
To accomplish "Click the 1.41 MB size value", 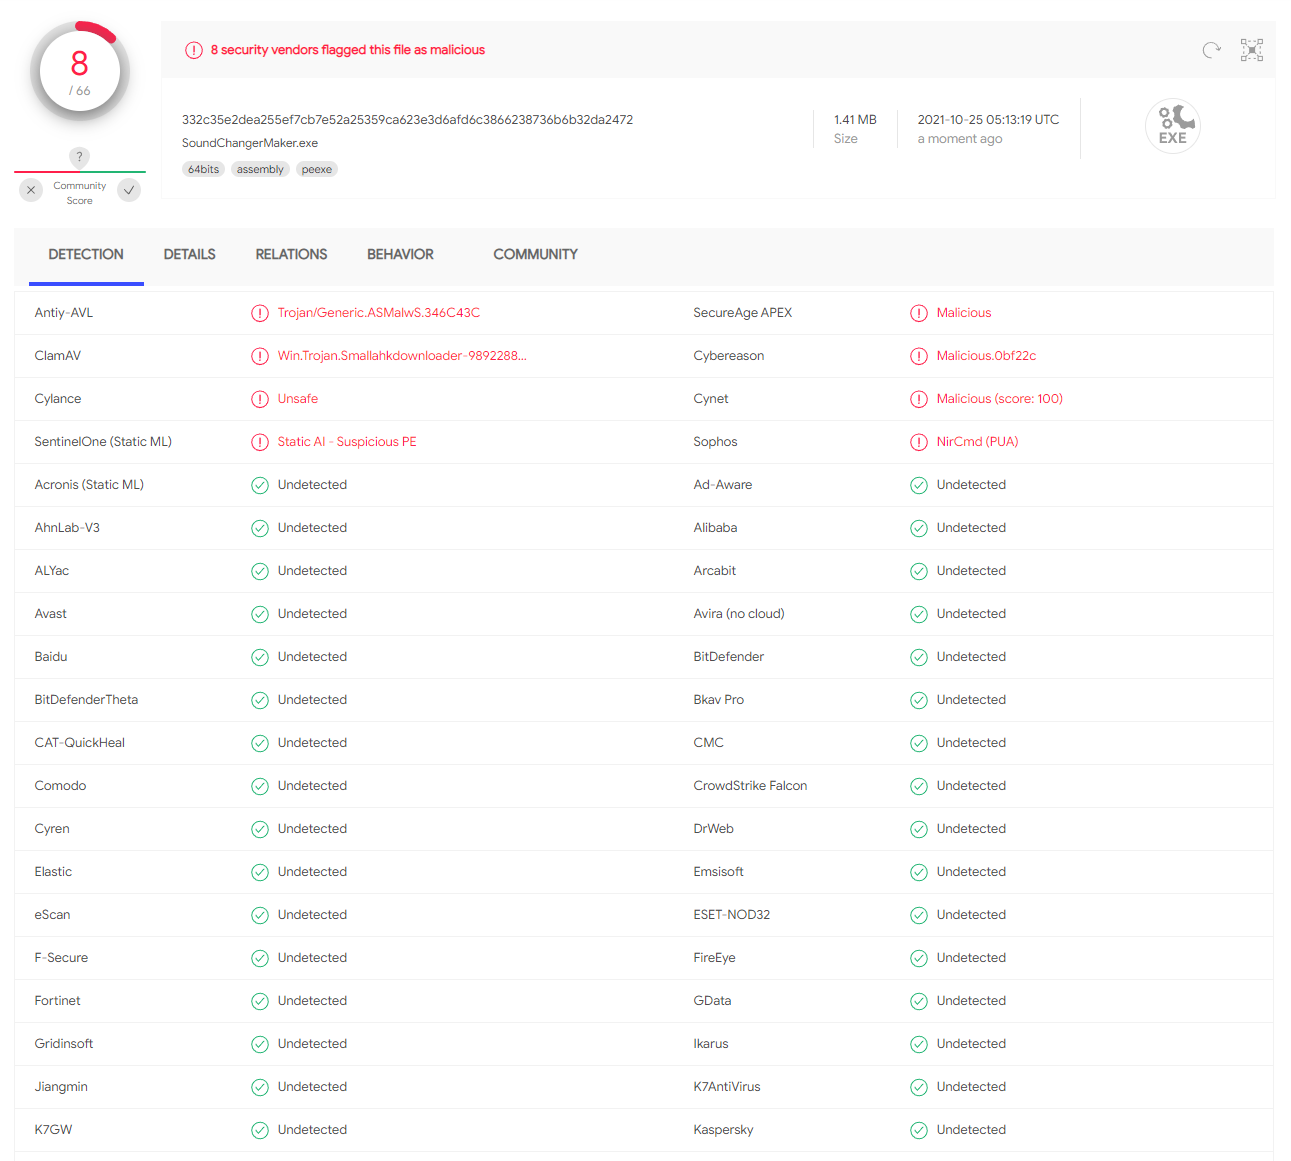I will click(x=855, y=120).
